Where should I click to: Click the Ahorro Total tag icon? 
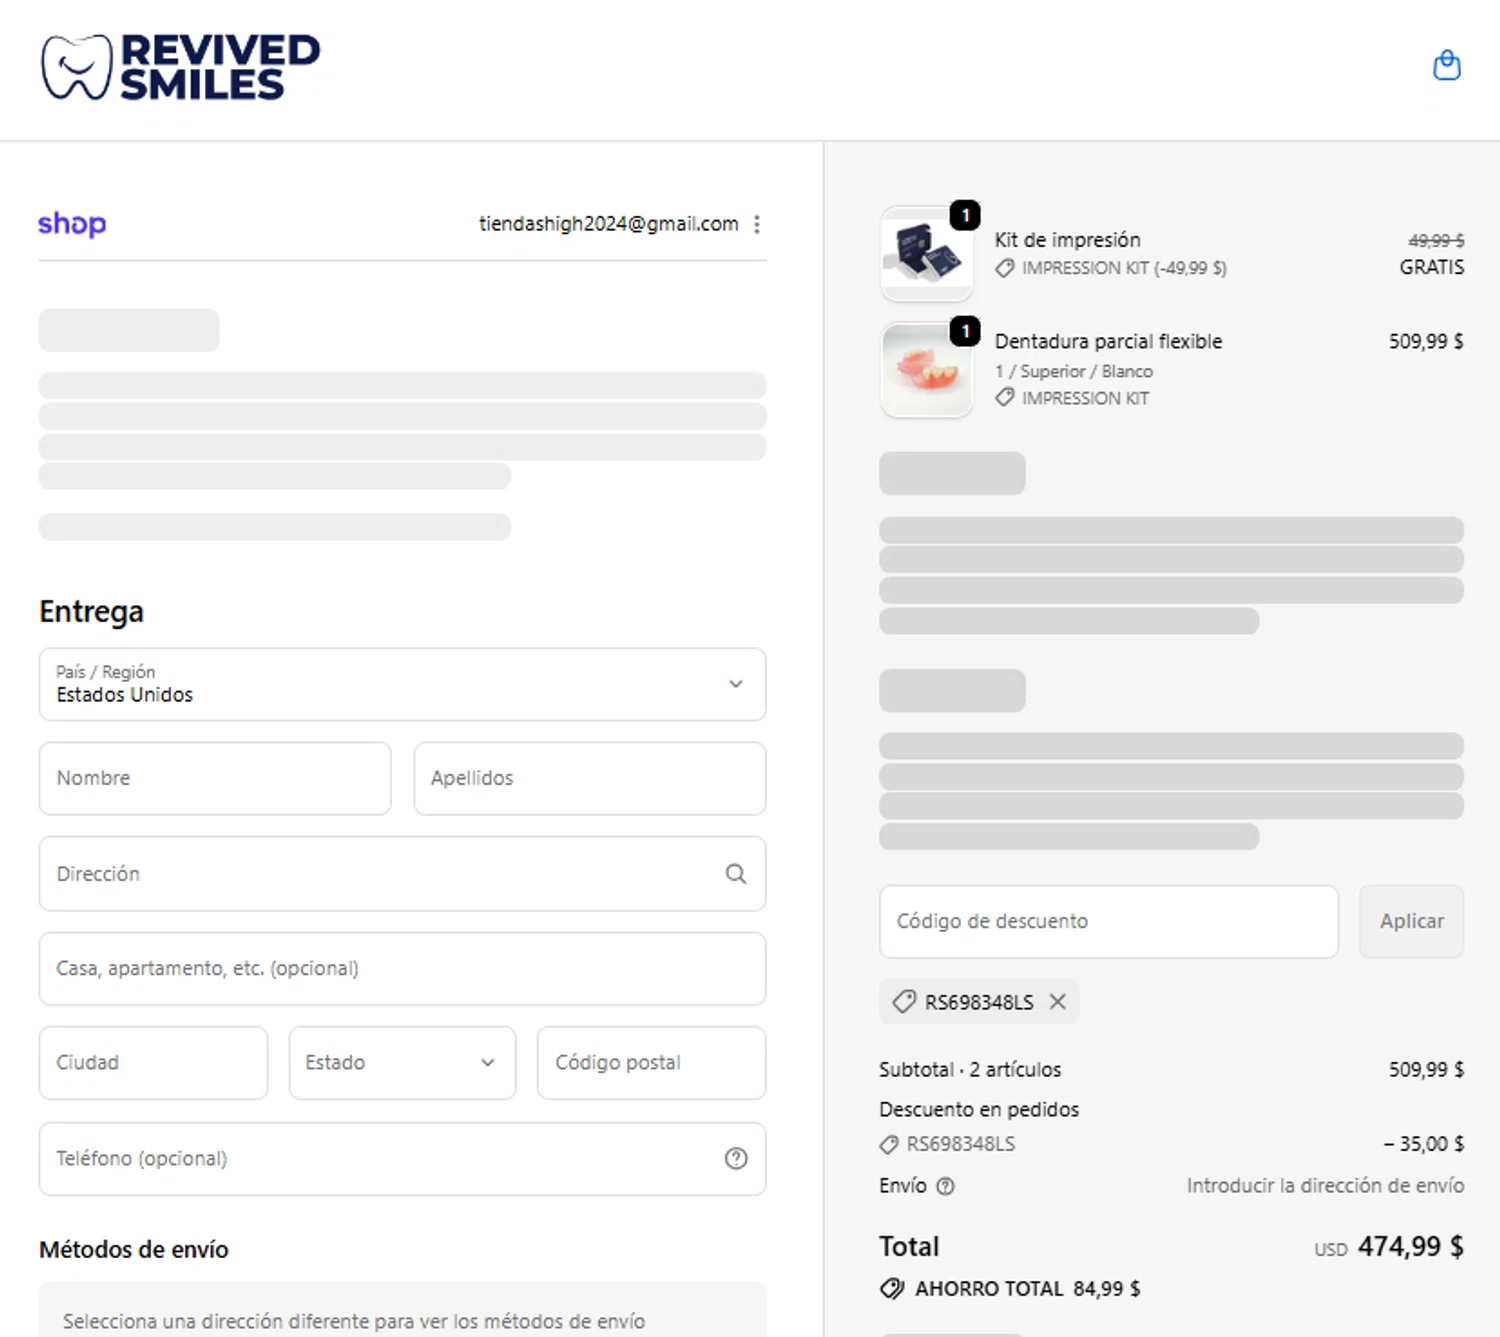tap(892, 1288)
